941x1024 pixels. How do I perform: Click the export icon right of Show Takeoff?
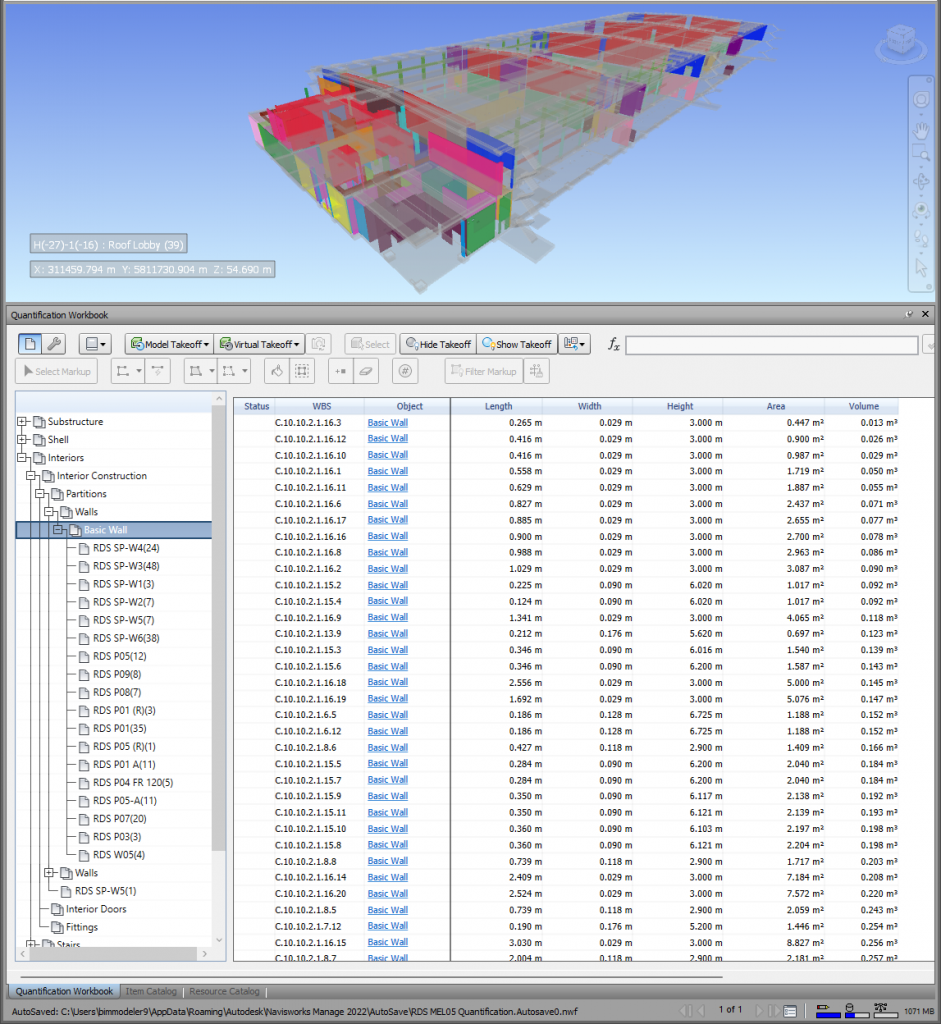tap(570, 344)
